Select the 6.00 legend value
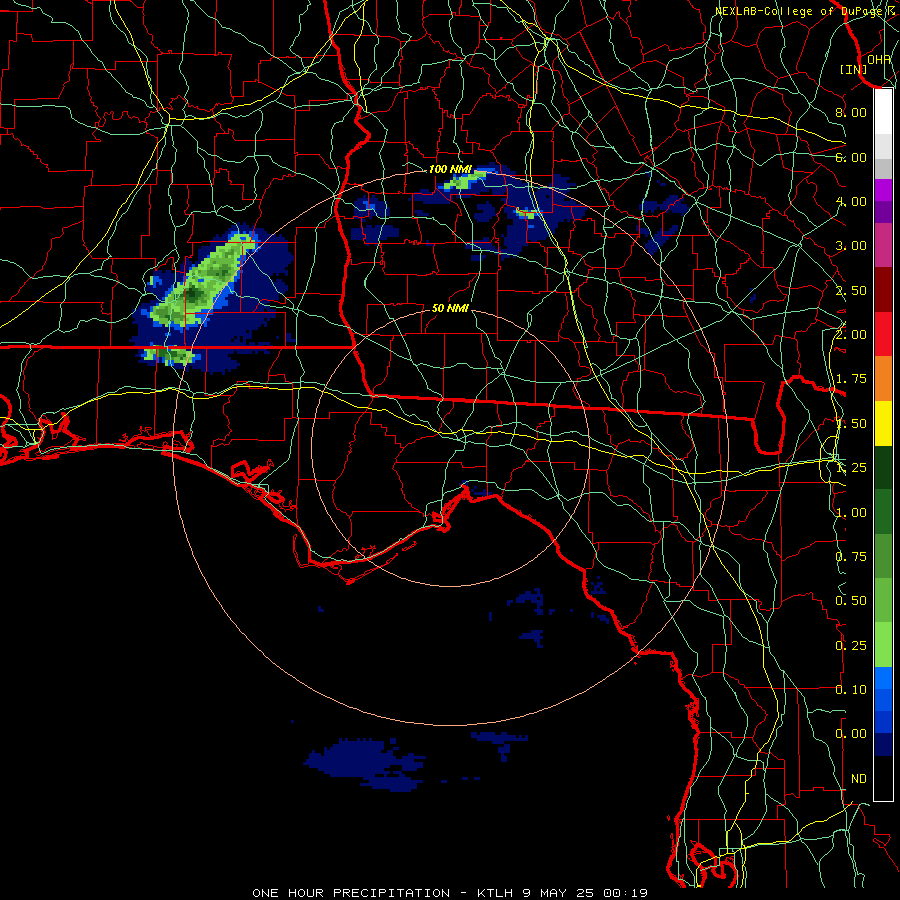This screenshot has height=900, width=900. pos(851,157)
